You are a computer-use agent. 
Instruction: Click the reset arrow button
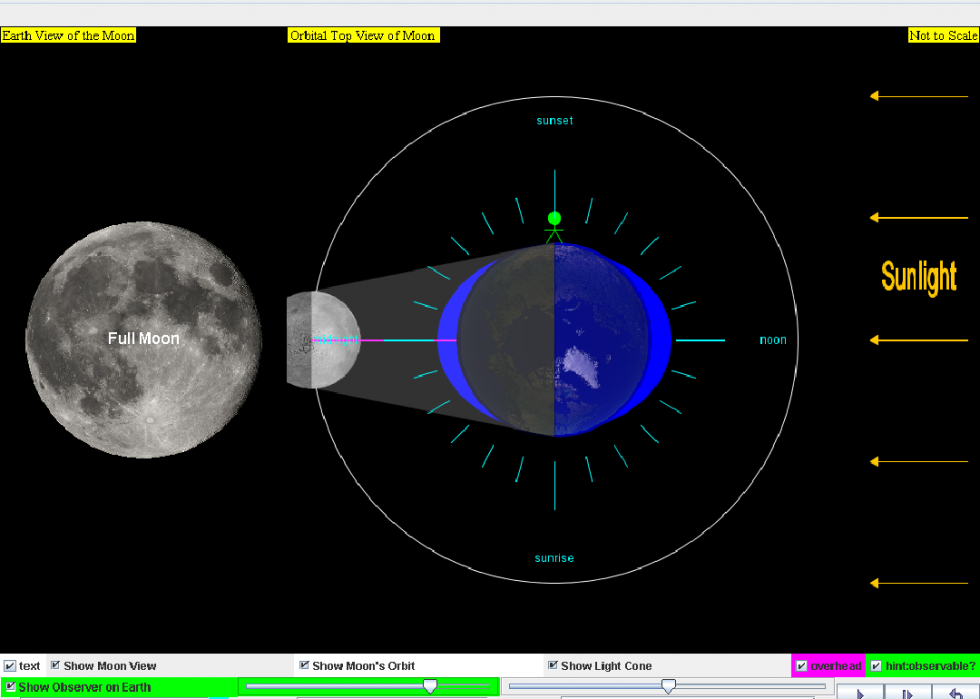tap(955, 691)
